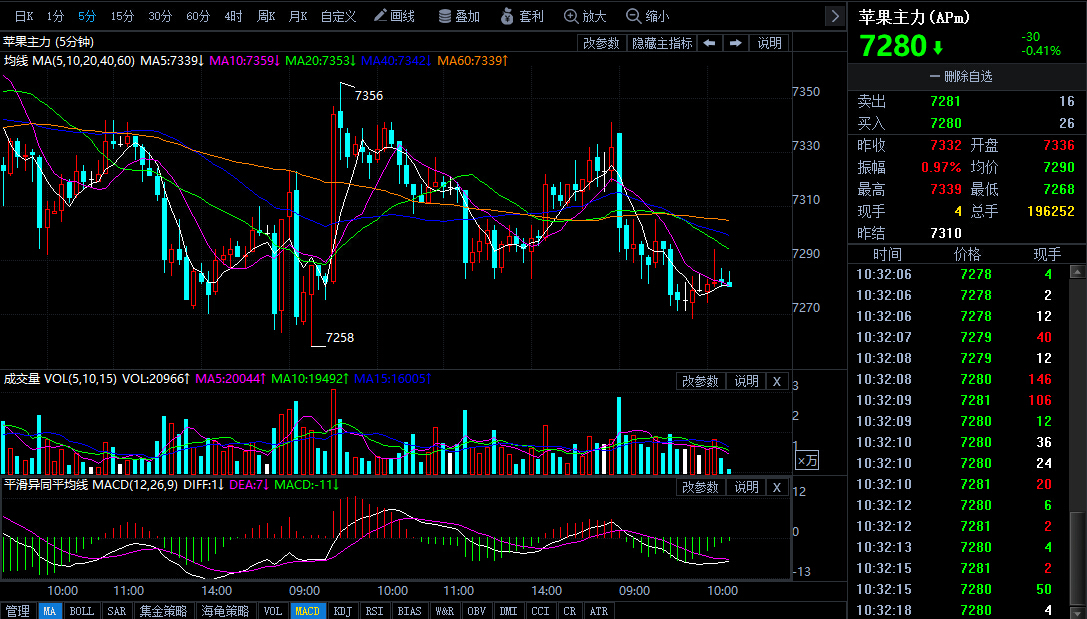This screenshot has width=1087, height=619.
Task: Select the SAR indicator tab
Action: pos(117,611)
